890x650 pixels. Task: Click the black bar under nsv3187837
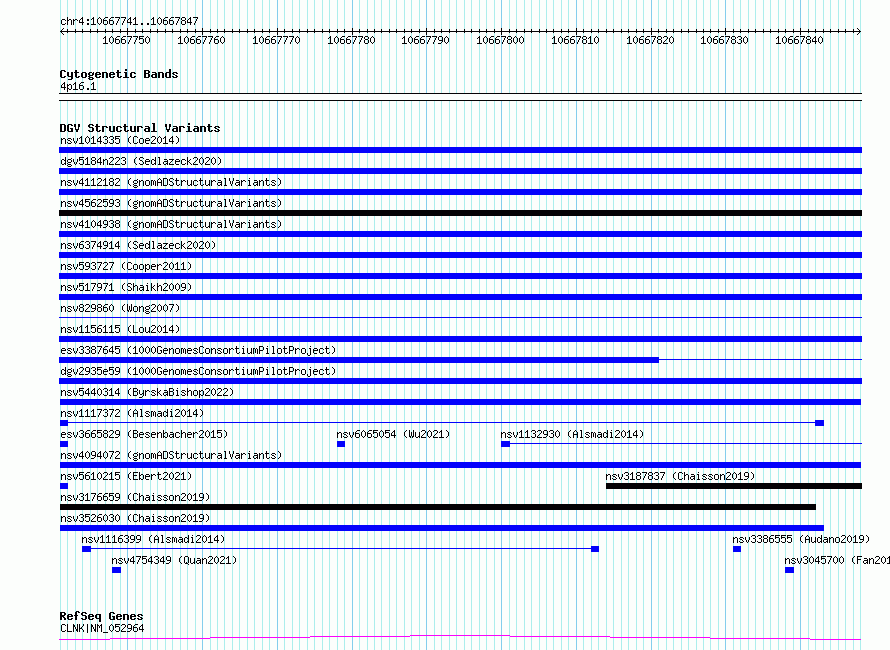(x=734, y=486)
